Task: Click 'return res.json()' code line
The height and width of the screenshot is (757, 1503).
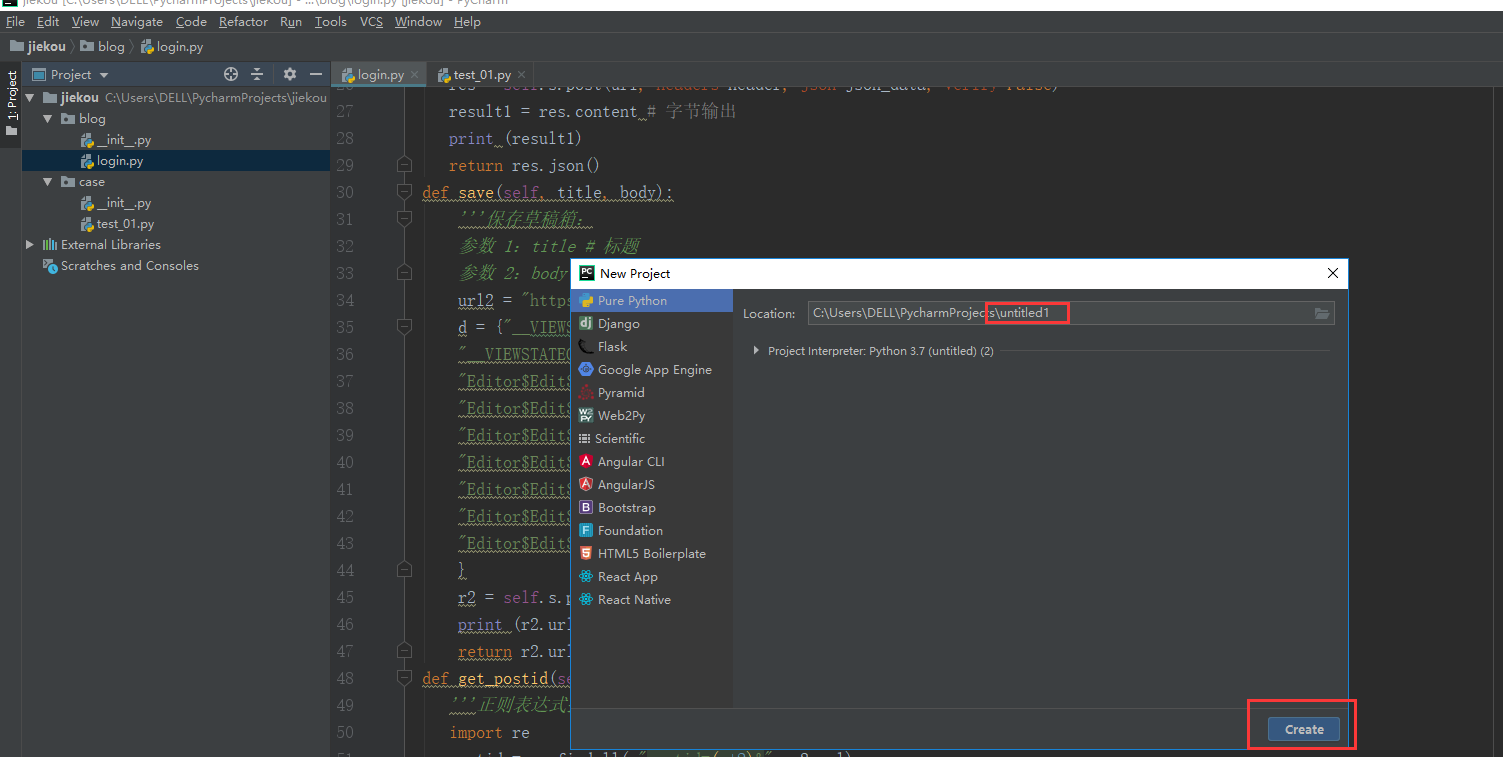Action: click(524, 165)
